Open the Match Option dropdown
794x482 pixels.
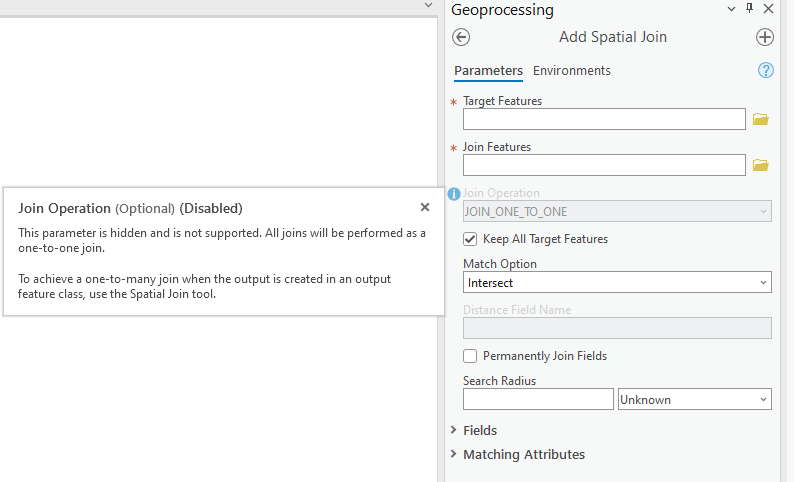tap(617, 283)
